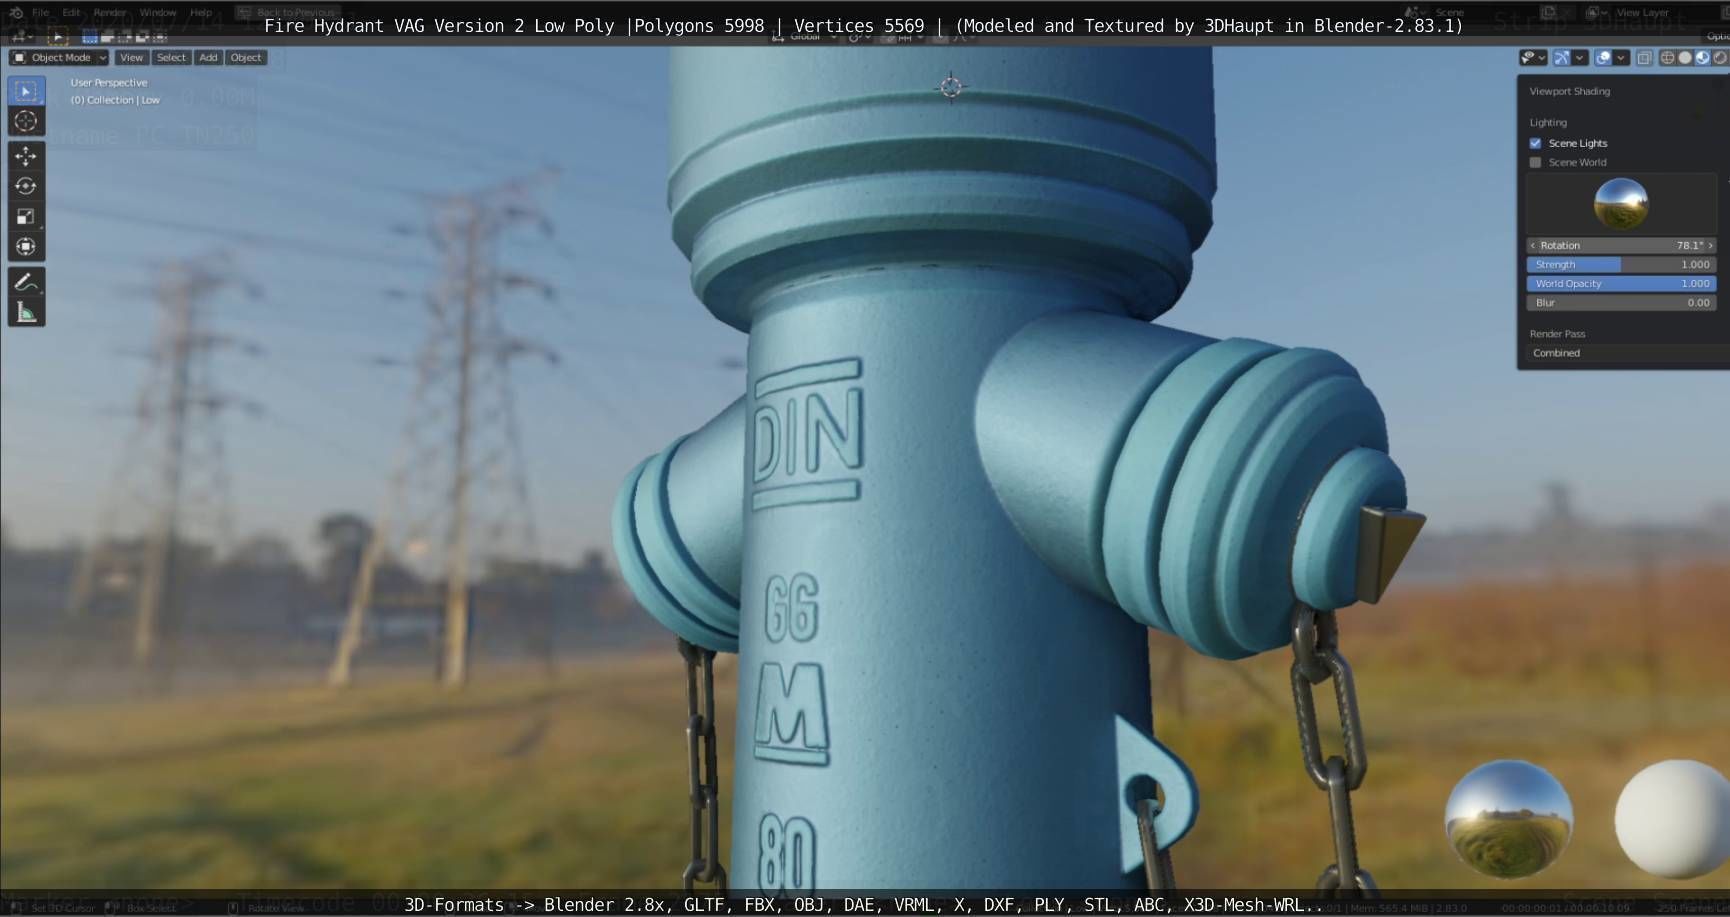This screenshot has height=917, width=1730.
Task: Switch to Material Preview shading
Action: click(1702, 58)
